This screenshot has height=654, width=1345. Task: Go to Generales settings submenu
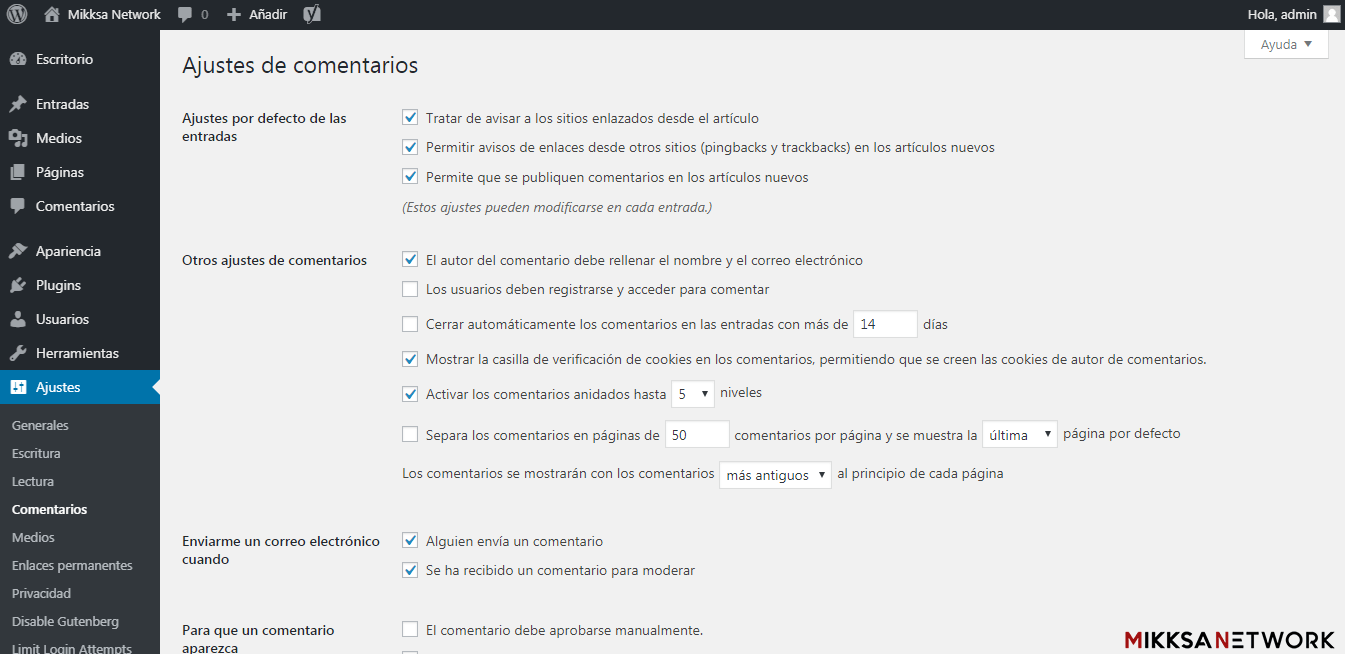[x=40, y=425]
